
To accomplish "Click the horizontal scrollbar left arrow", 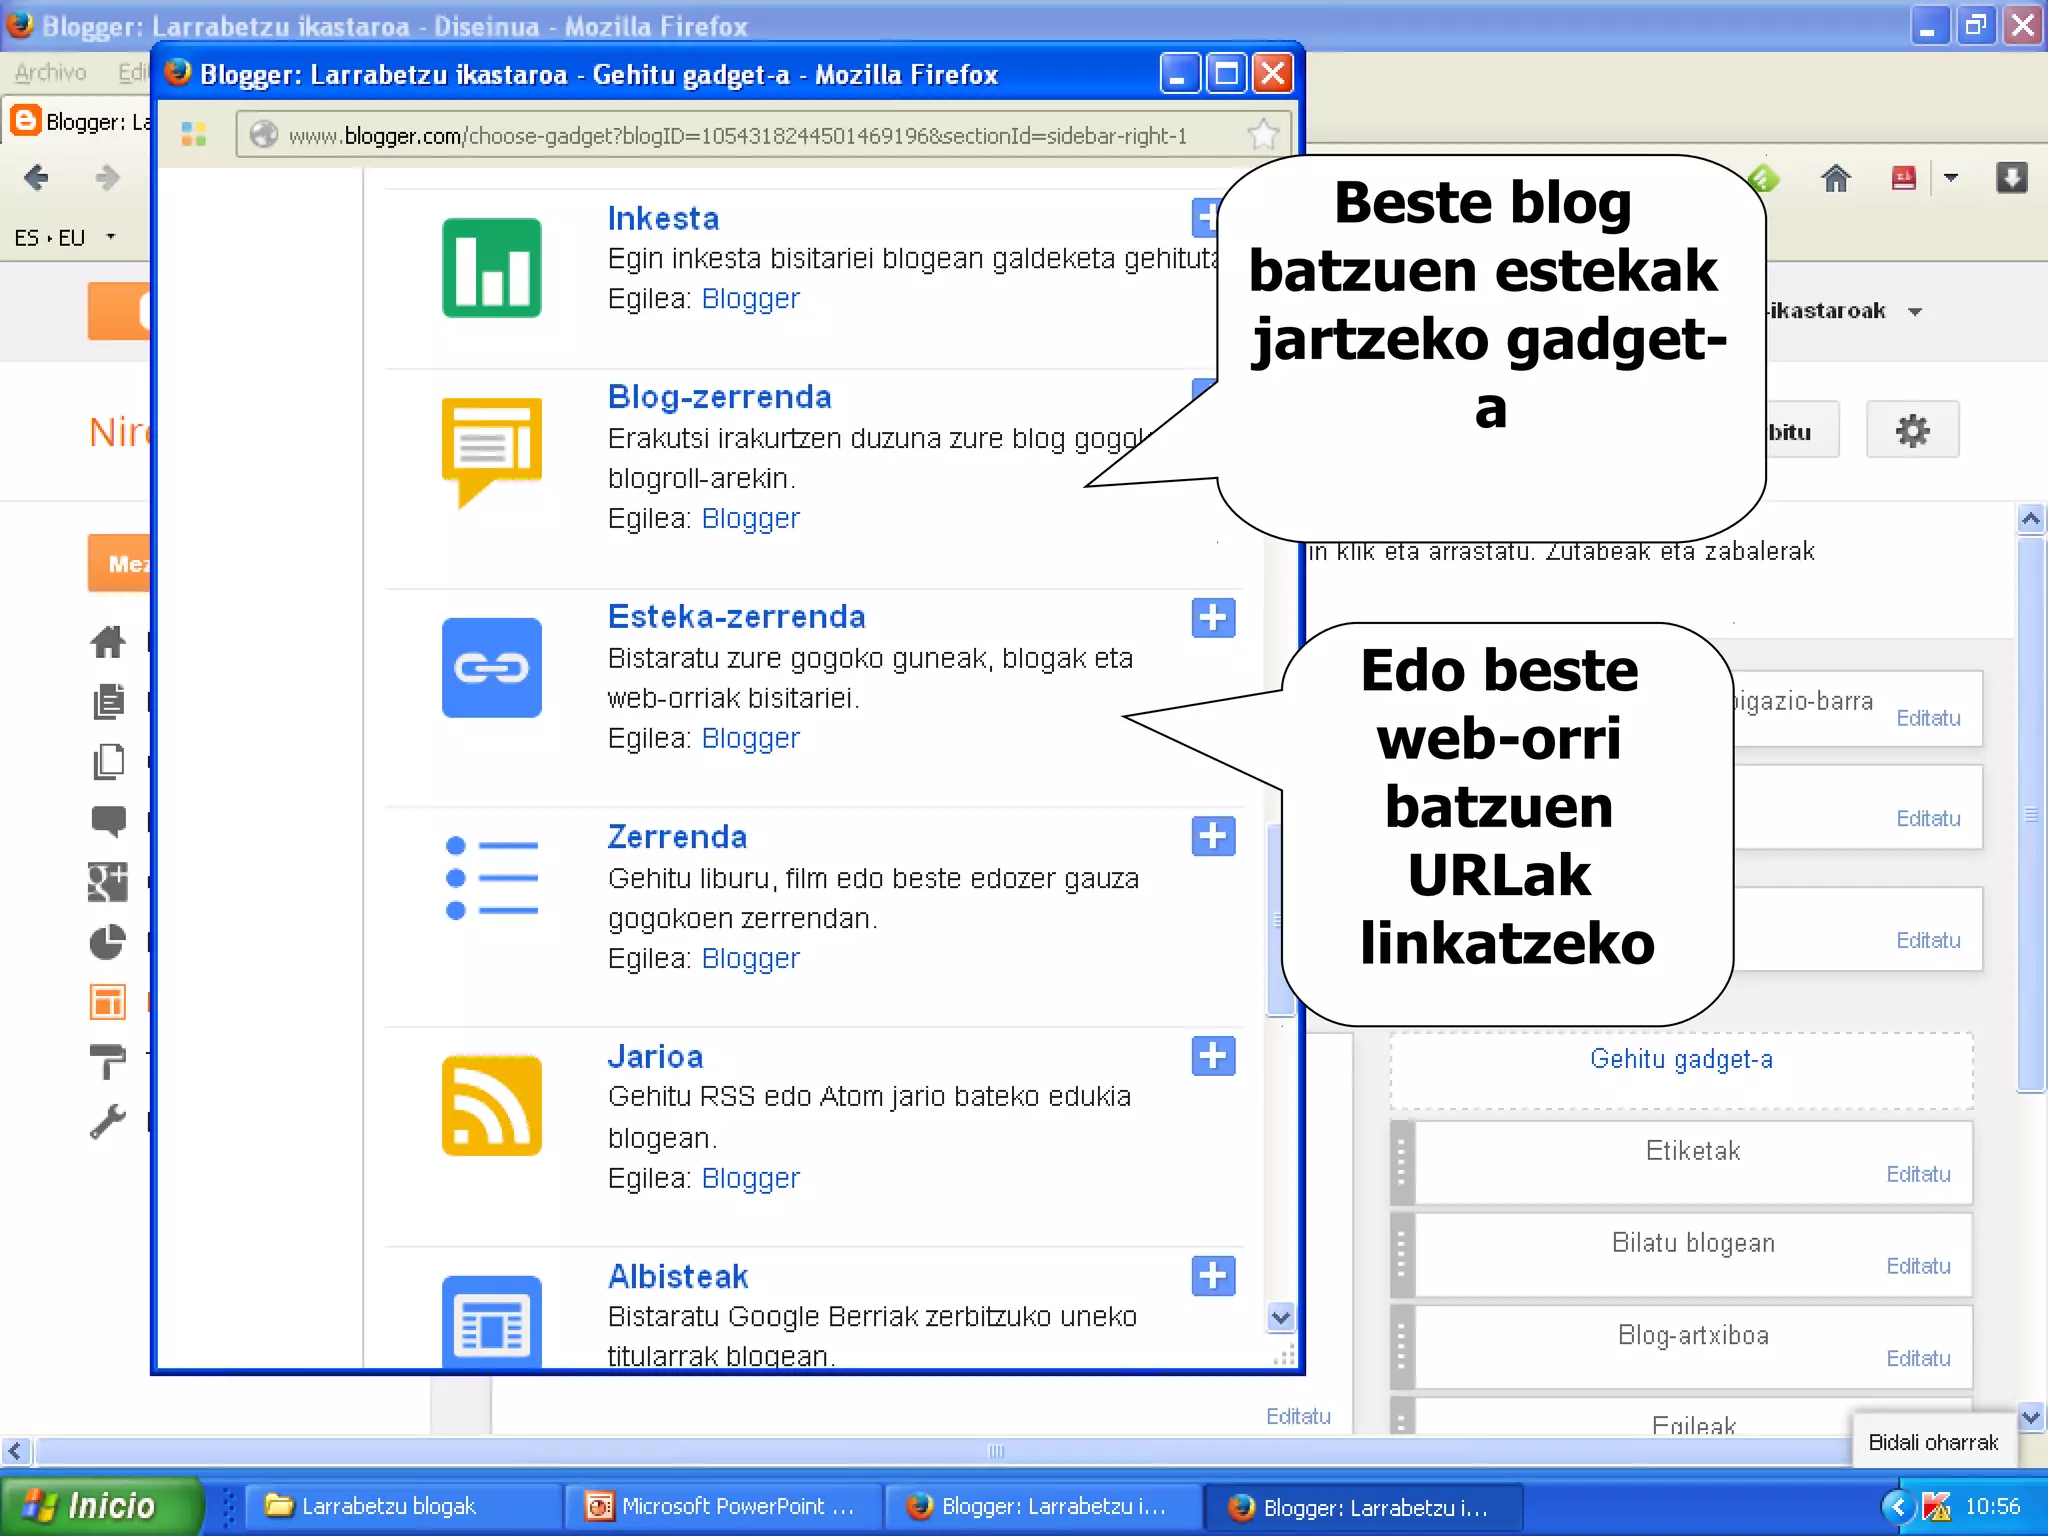I will coord(15,1450).
